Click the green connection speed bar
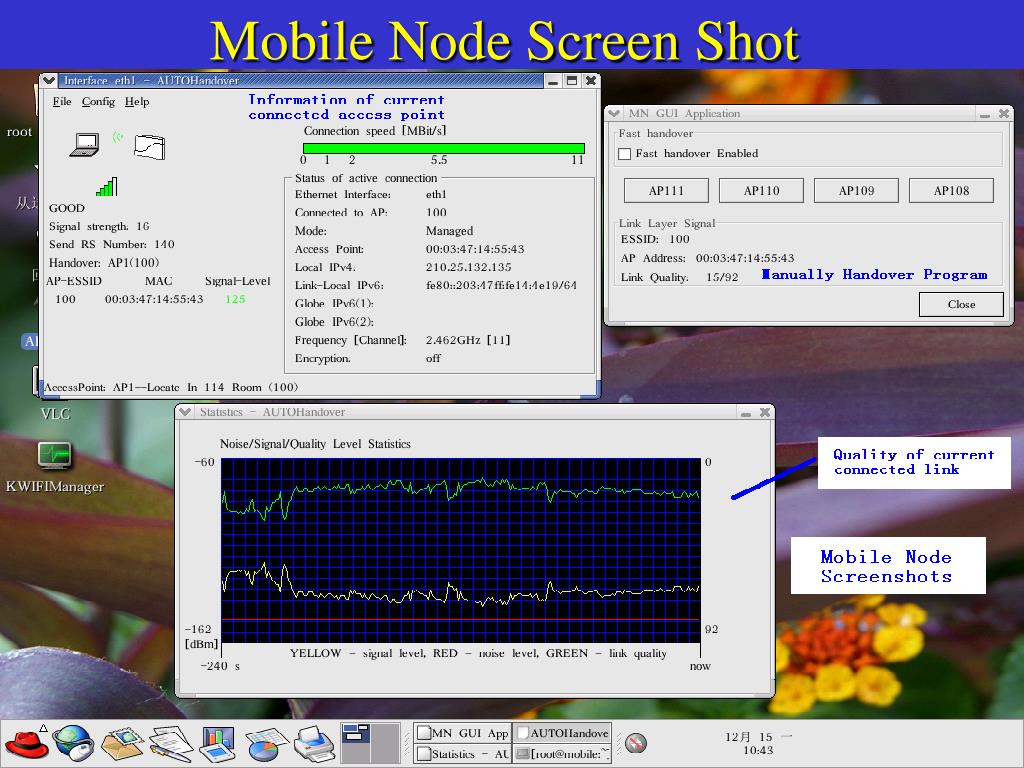Image resolution: width=1024 pixels, height=768 pixels. [x=444, y=148]
